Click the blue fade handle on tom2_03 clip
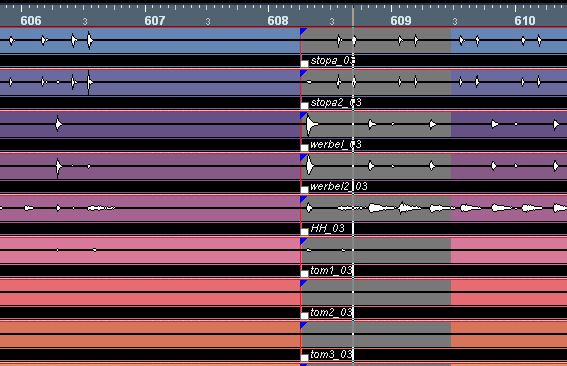The image size is (567, 366). point(303,283)
